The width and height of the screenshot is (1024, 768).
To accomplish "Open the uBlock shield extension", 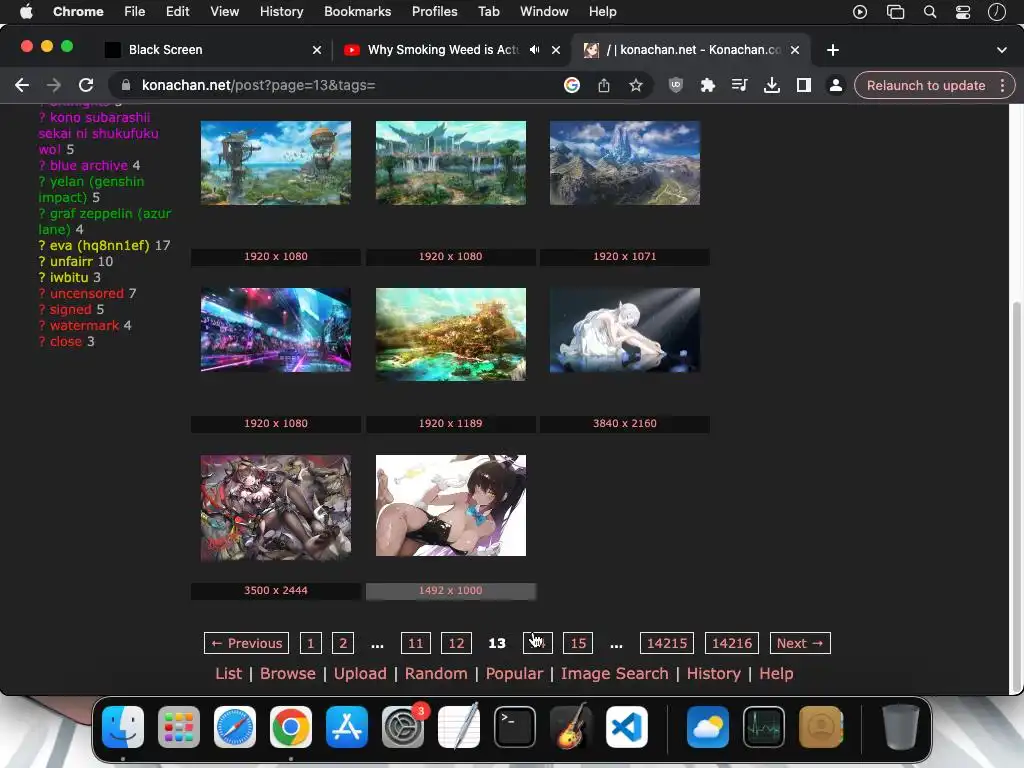I will [x=676, y=85].
